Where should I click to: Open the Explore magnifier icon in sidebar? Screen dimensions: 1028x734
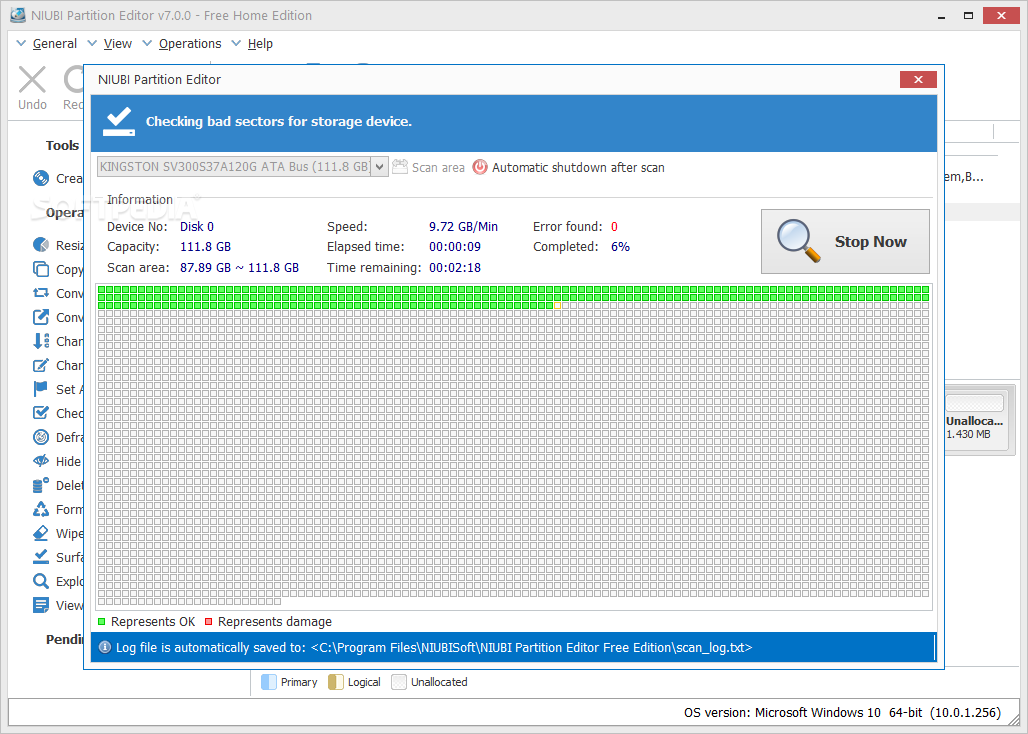point(41,581)
